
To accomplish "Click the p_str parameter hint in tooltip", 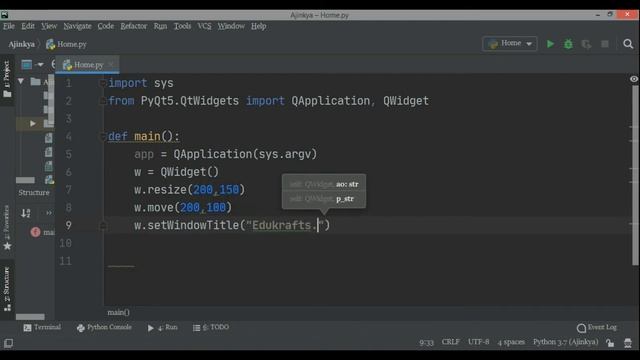I will [x=345, y=199].
